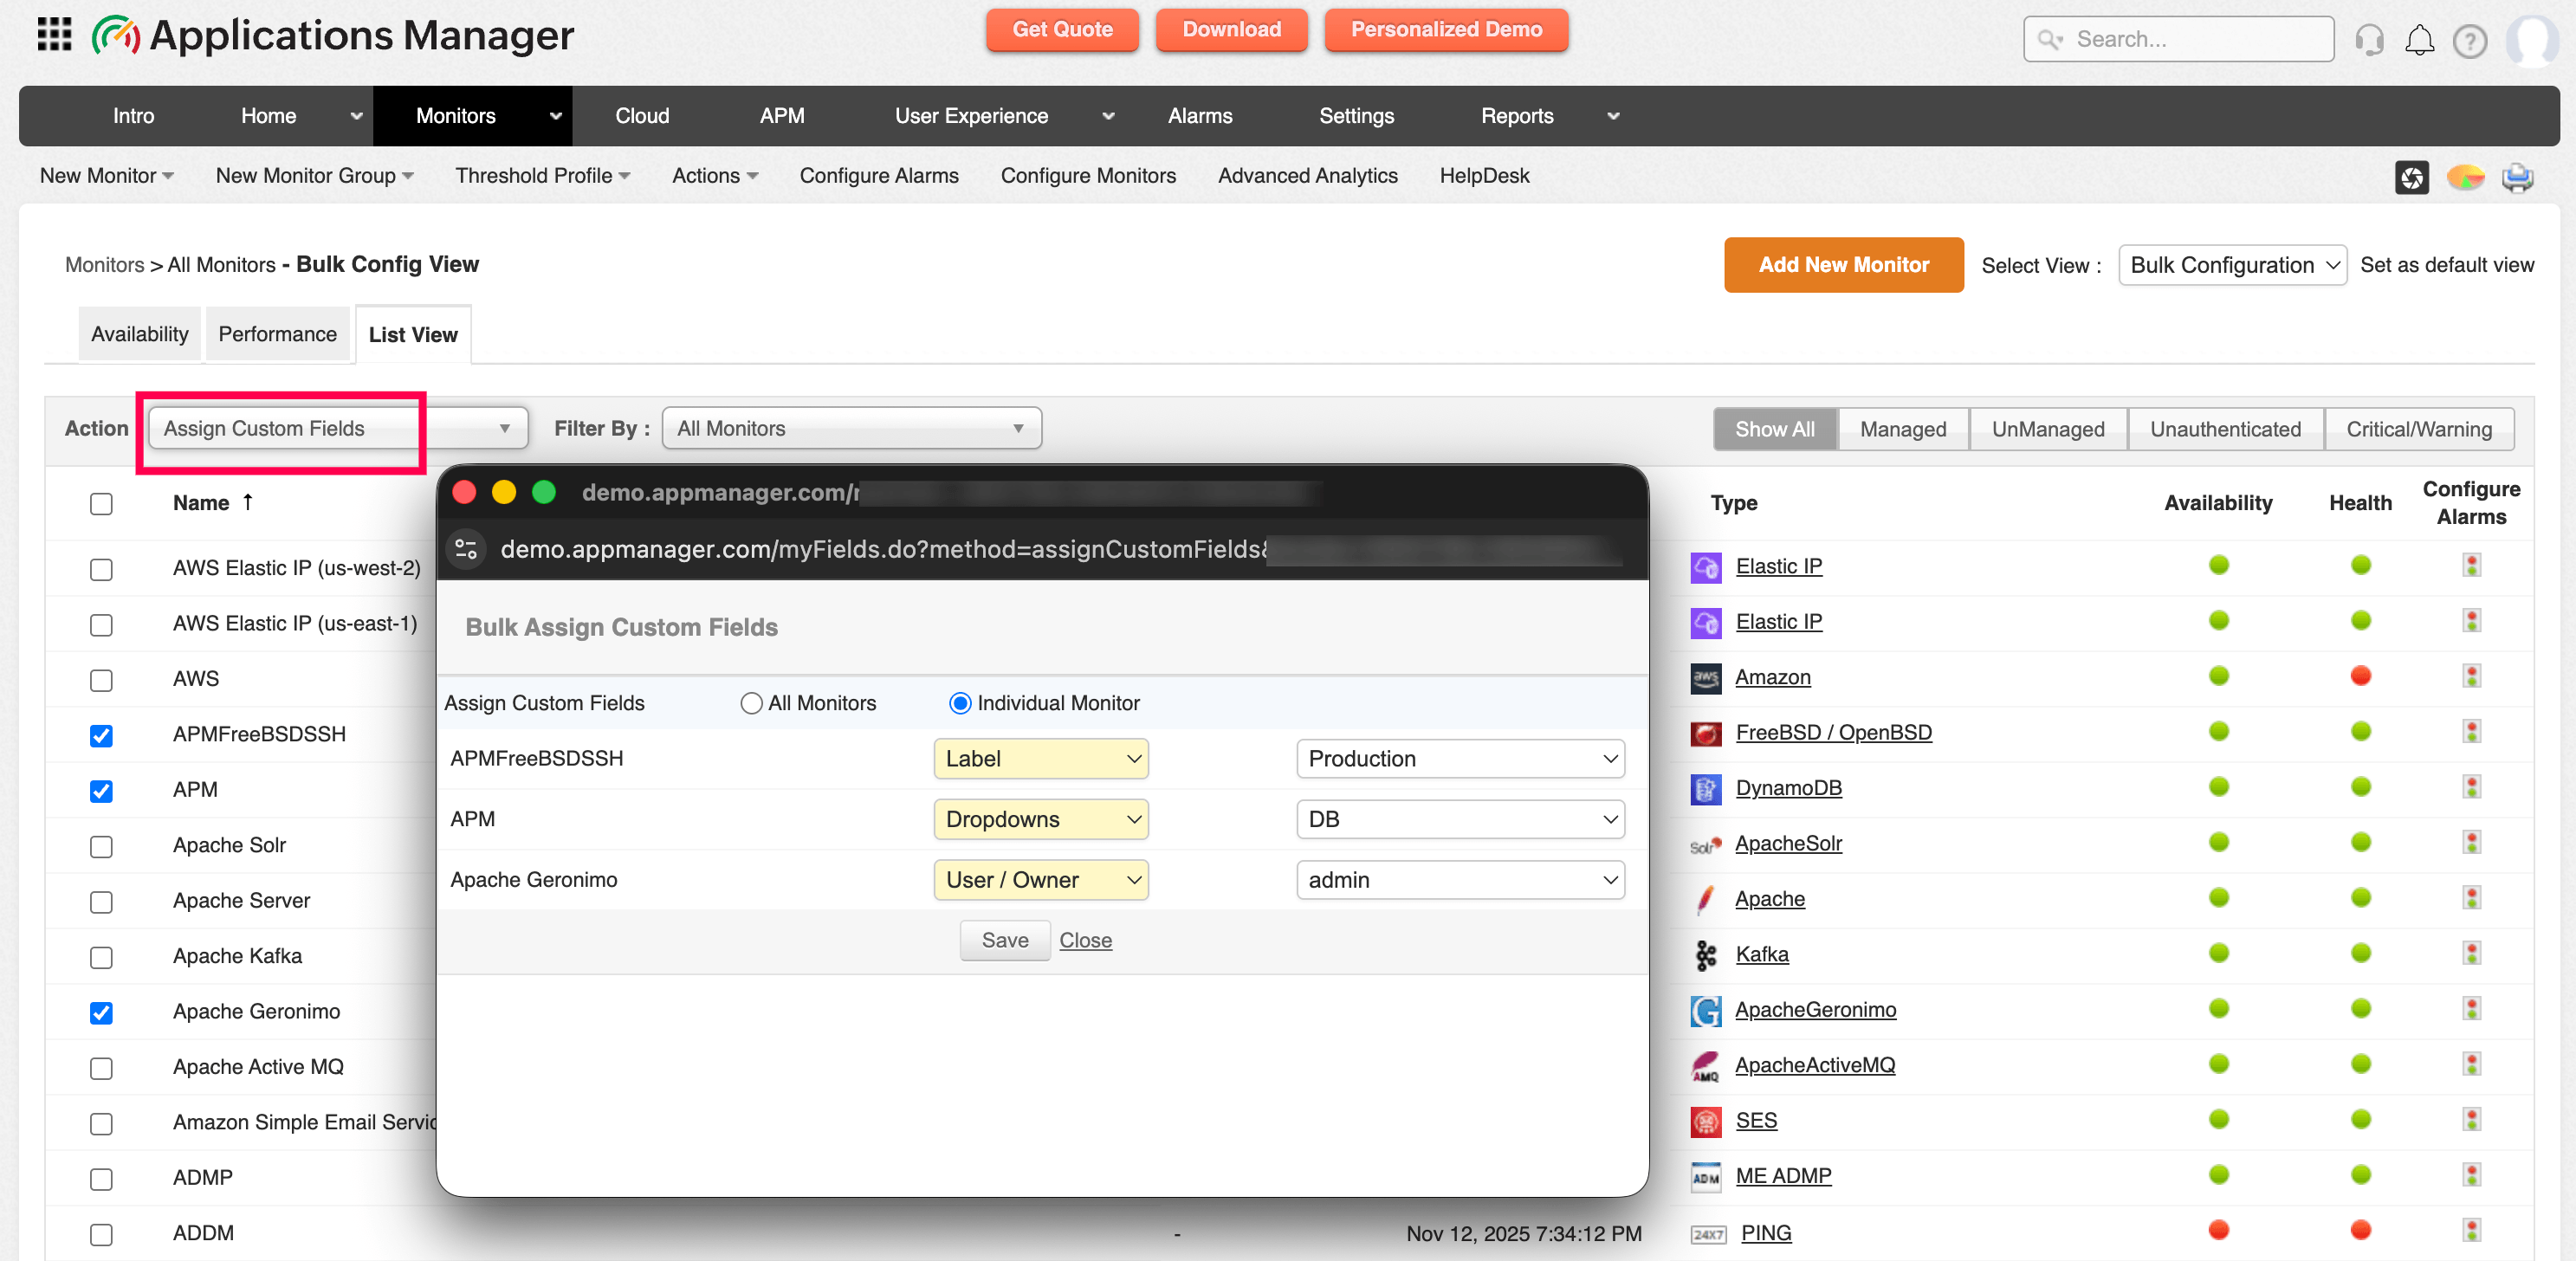The width and height of the screenshot is (2576, 1261).
Task: Click the red health dot in Amazon row
Action: click(x=2360, y=676)
